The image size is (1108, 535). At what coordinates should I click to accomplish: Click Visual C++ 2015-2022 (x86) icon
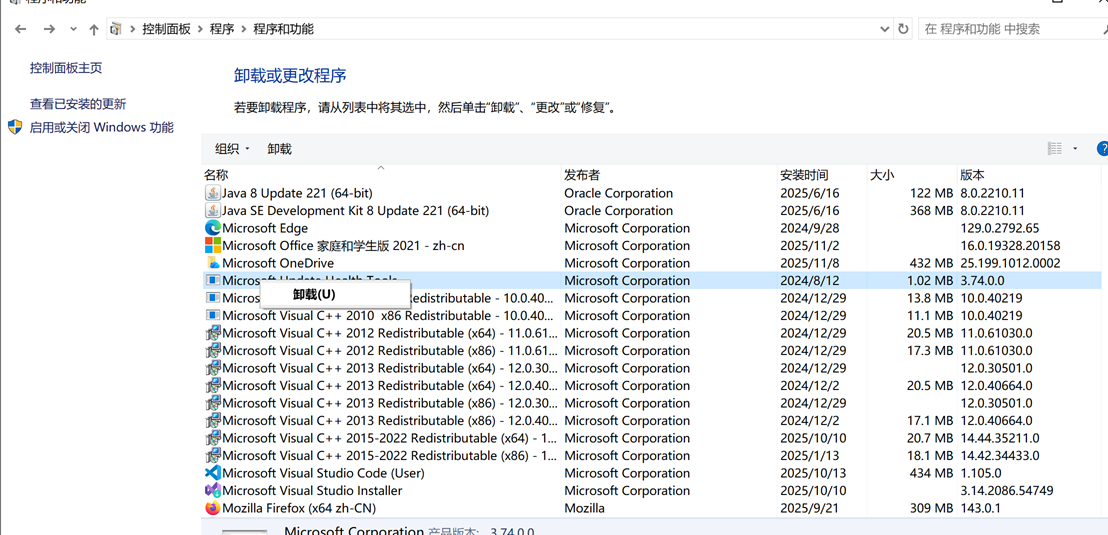point(213,455)
